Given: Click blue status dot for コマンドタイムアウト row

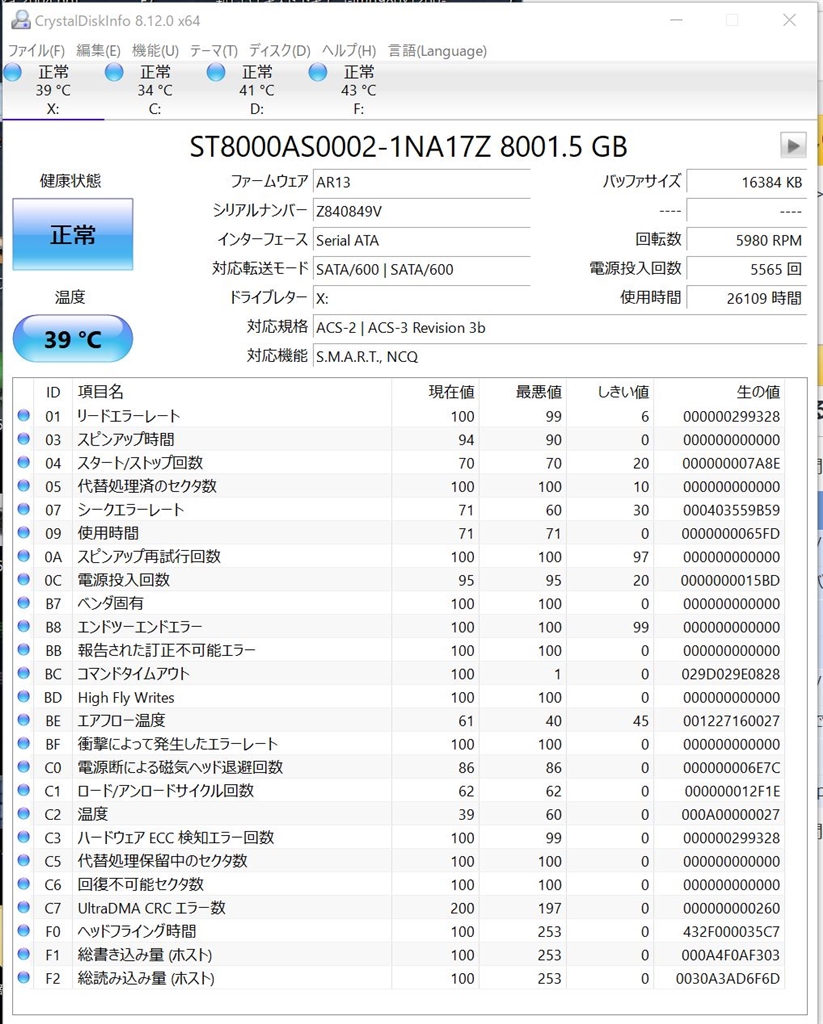Looking at the screenshot, I should [24, 673].
